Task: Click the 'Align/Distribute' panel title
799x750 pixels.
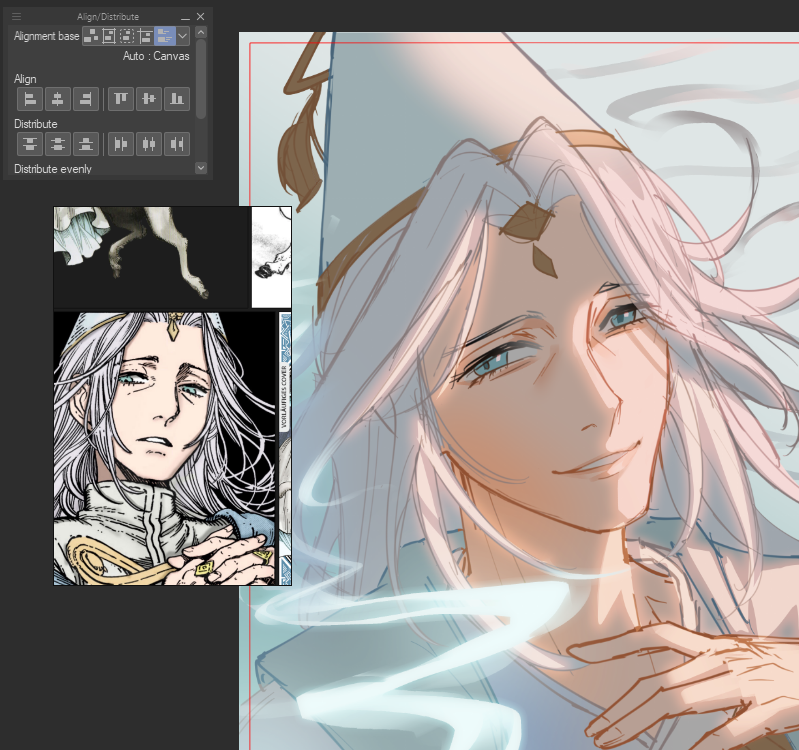Action: [x=108, y=17]
